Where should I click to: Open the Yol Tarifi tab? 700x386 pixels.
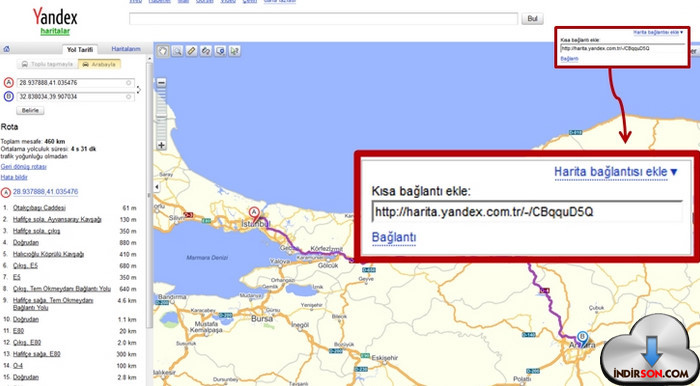(80, 50)
